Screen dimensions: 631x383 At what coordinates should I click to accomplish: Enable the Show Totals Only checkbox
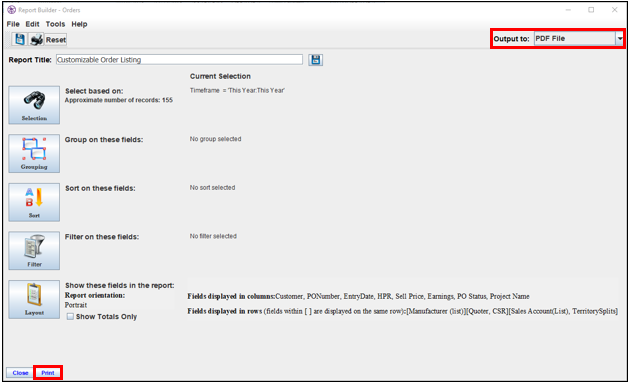[70, 317]
